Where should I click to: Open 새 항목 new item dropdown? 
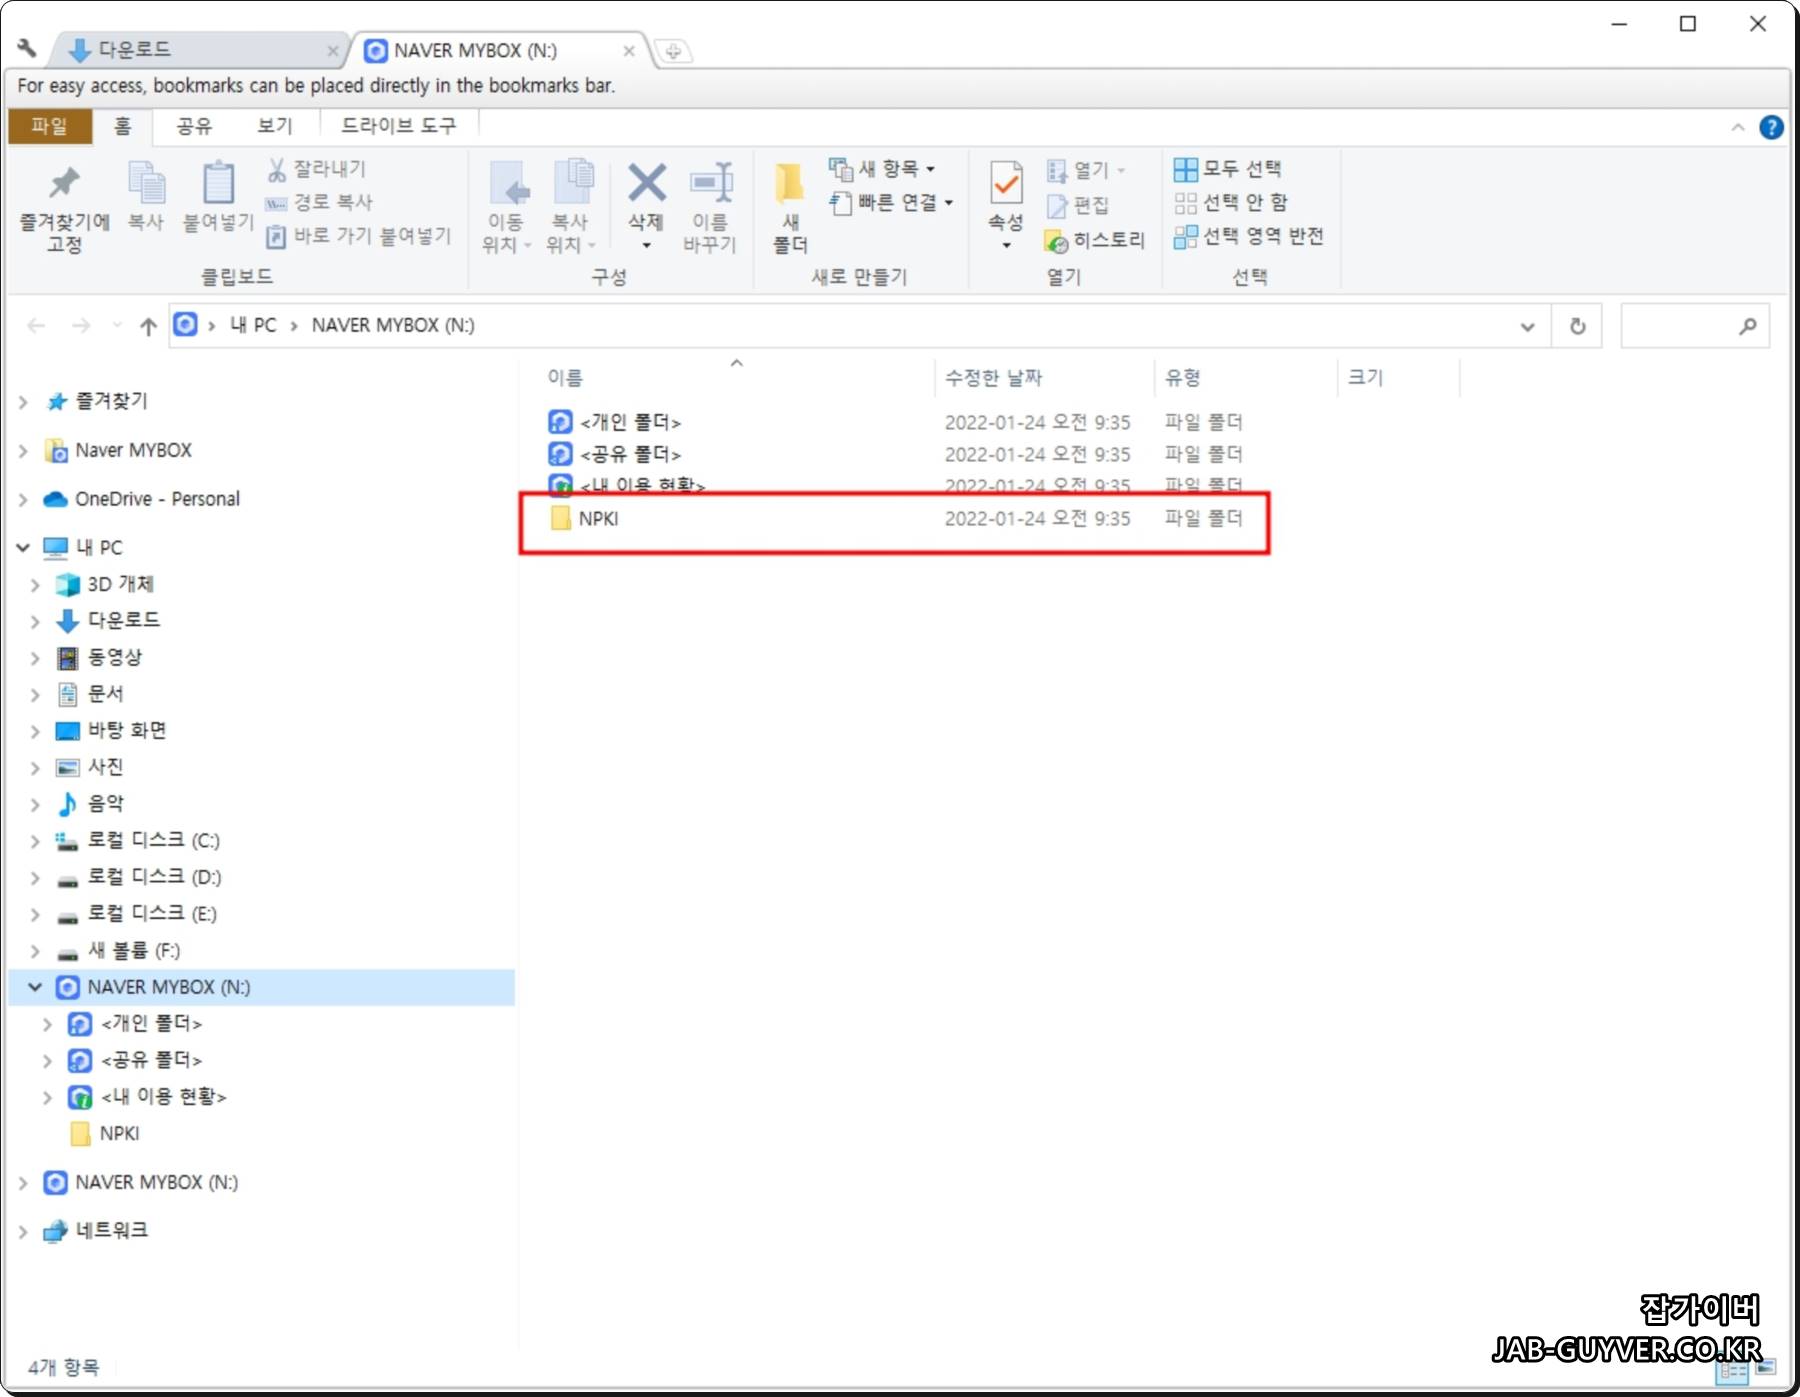click(883, 169)
